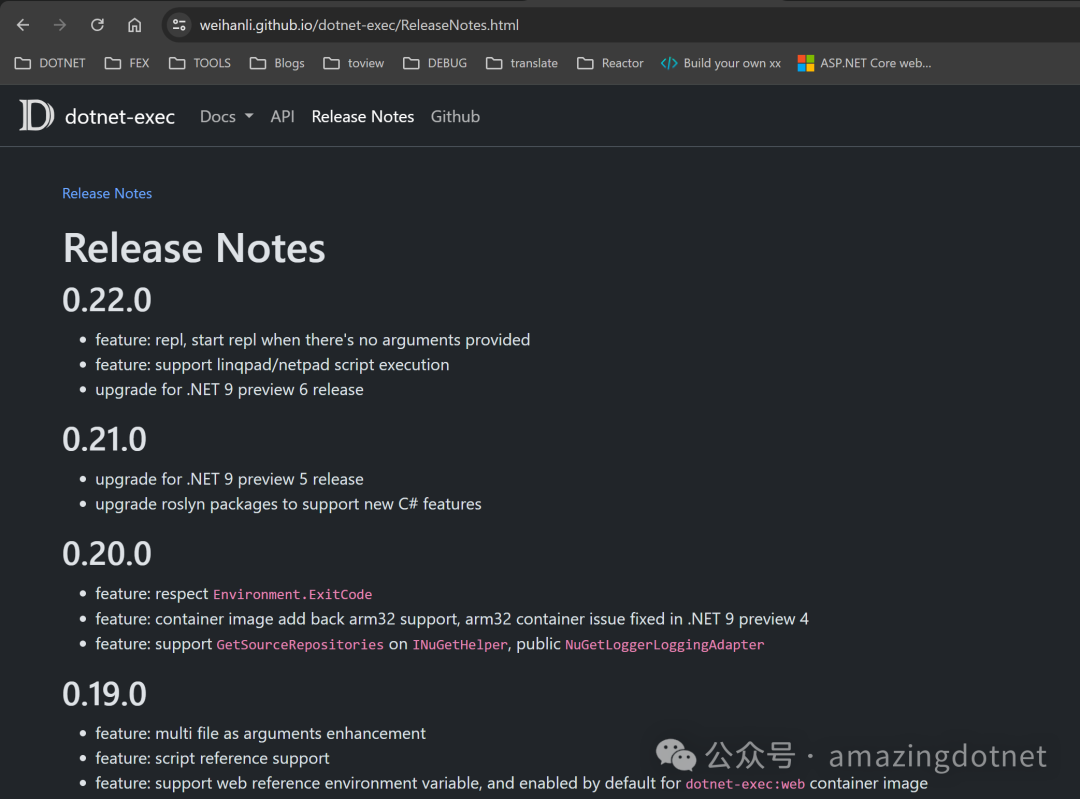The width and height of the screenshot is (1080, 799).
Task: Open the DOTNET bookmarks folder
Action: coord(50,63)
